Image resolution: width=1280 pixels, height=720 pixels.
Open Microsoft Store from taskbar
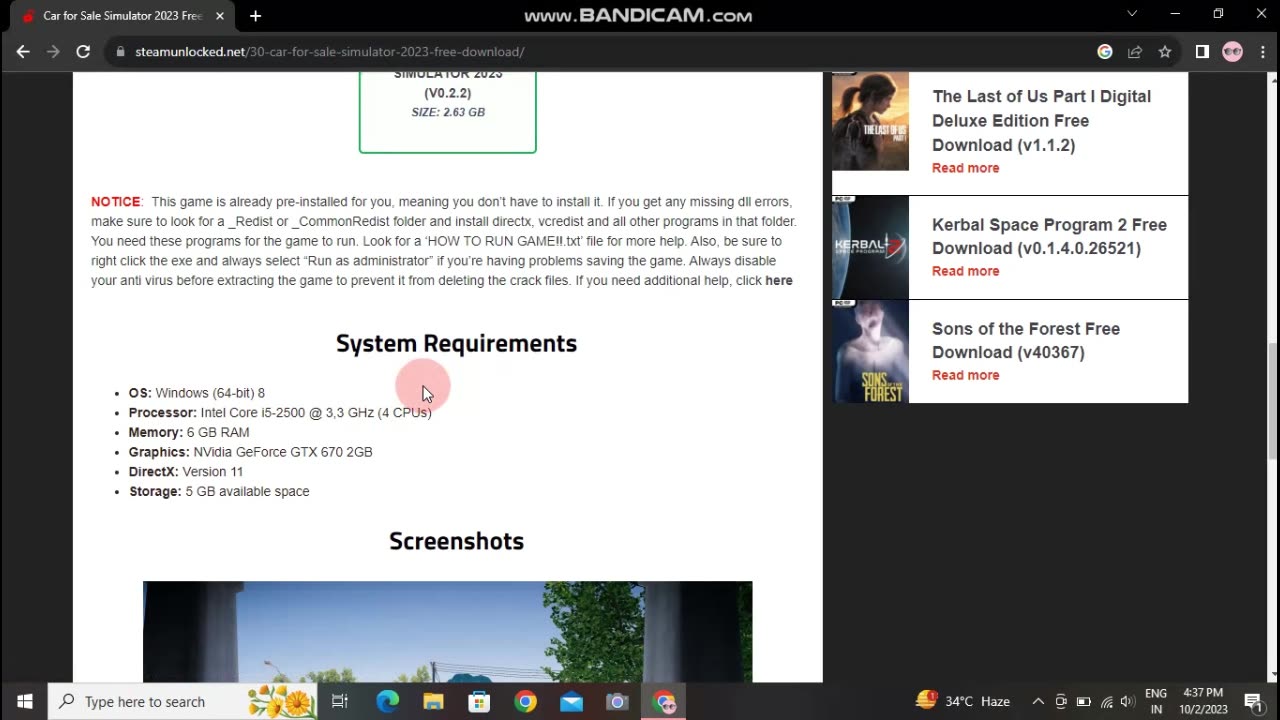tap(479, 701)
